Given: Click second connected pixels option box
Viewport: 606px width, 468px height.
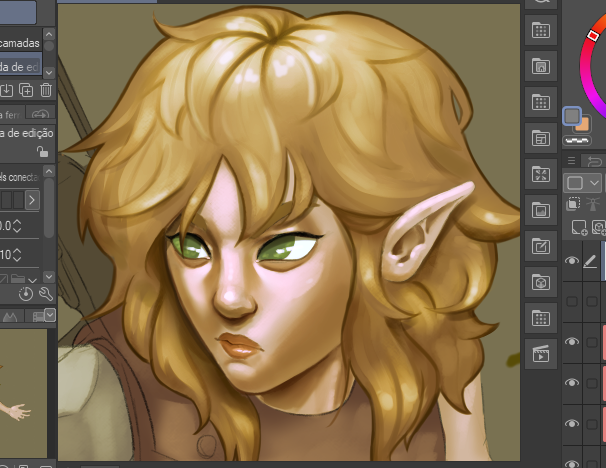Looking at the screenshot, I should [19, 200].
